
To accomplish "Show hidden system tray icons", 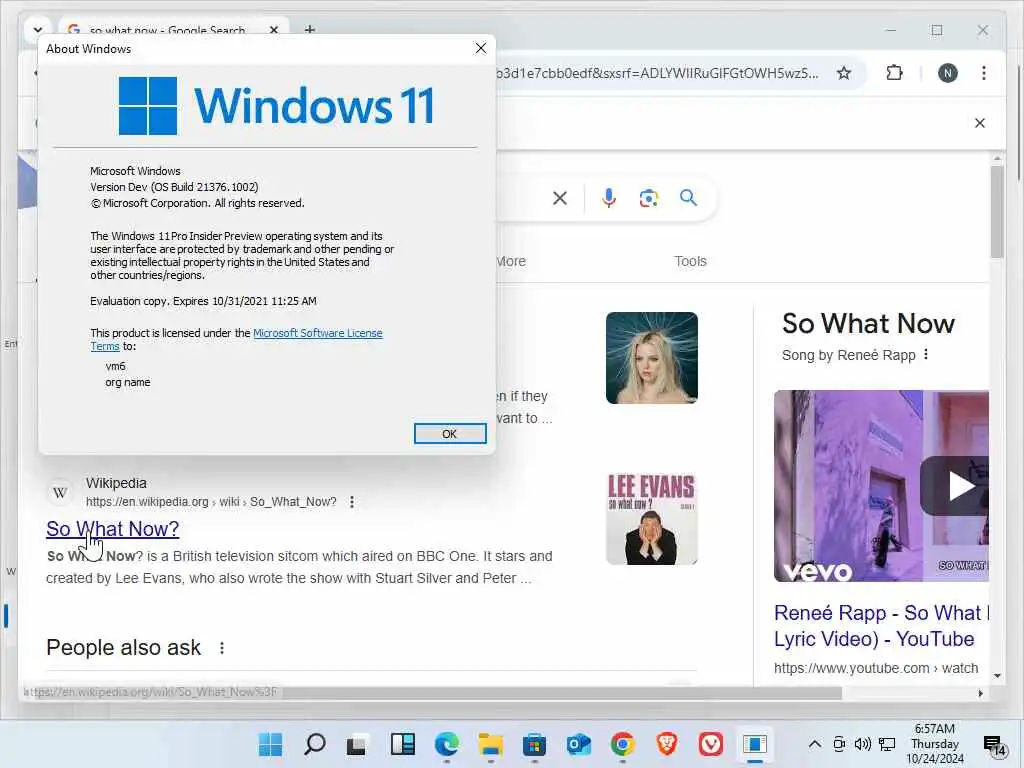I will [x=815, y=744].
